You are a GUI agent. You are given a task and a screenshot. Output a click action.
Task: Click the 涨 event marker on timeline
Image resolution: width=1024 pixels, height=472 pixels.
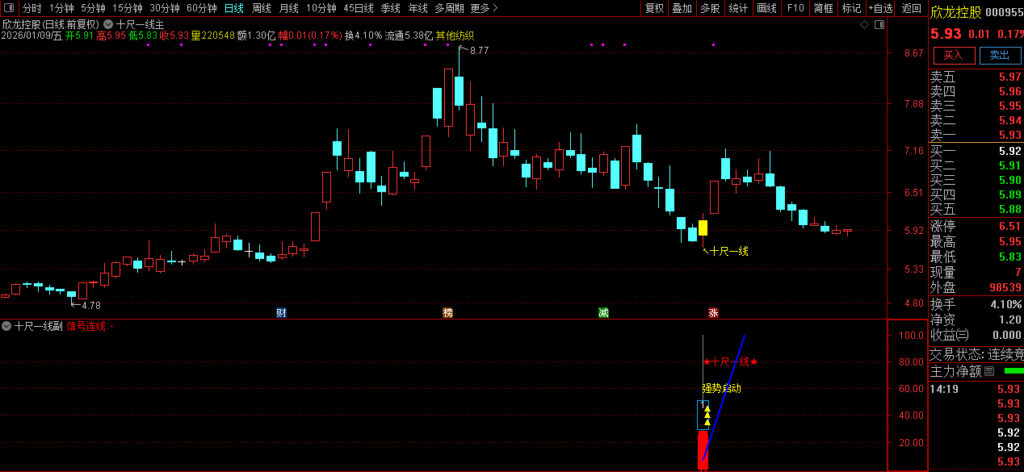pyautogui.click(x=713, y=313)
